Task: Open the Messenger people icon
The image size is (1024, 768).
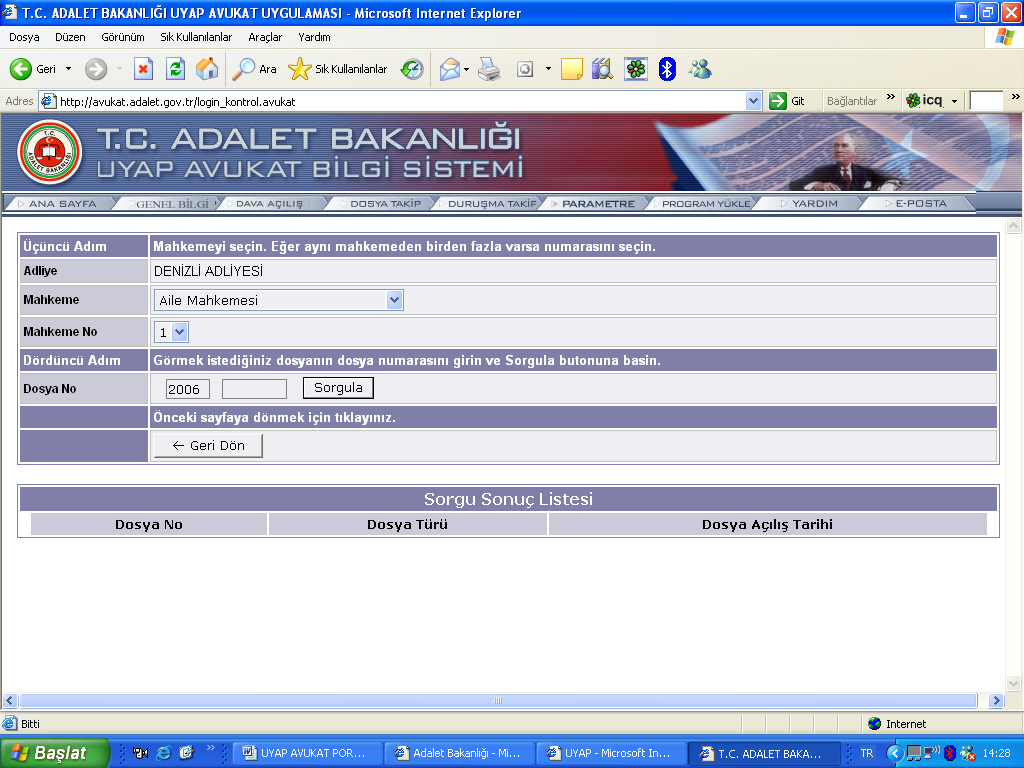Action: pos(699,69)
